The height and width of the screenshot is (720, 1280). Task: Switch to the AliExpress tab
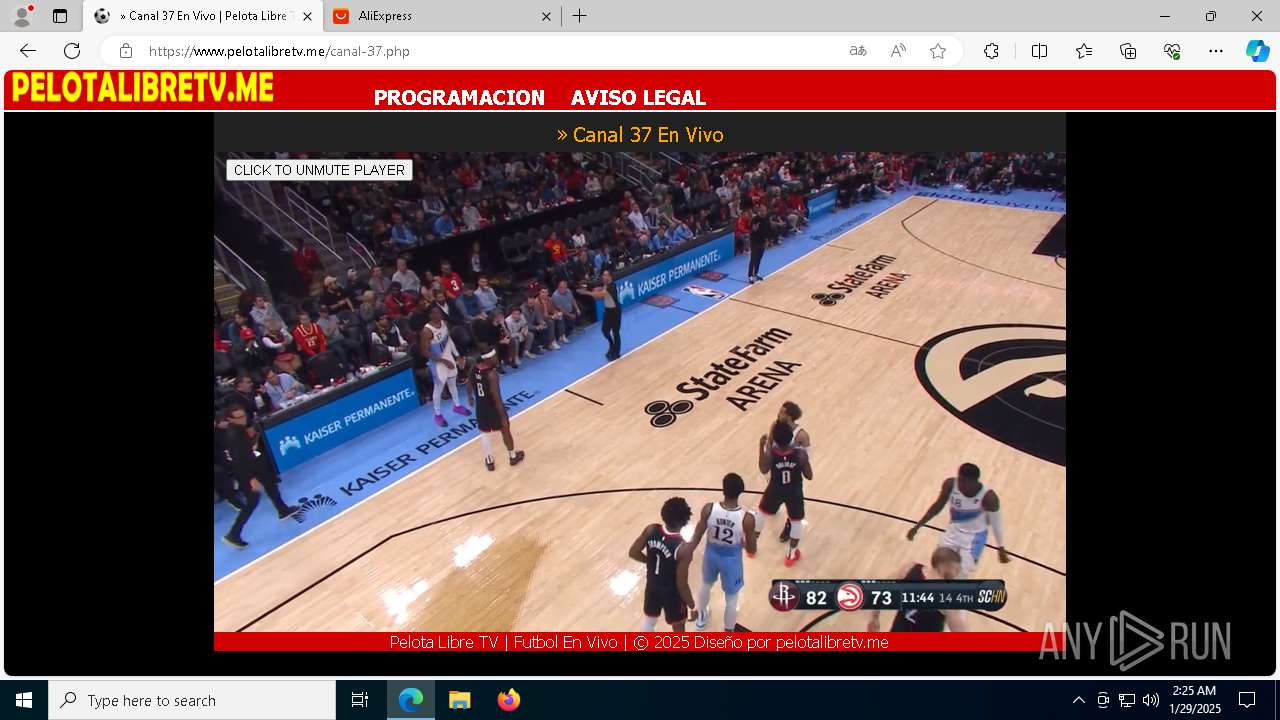point(440,16)
